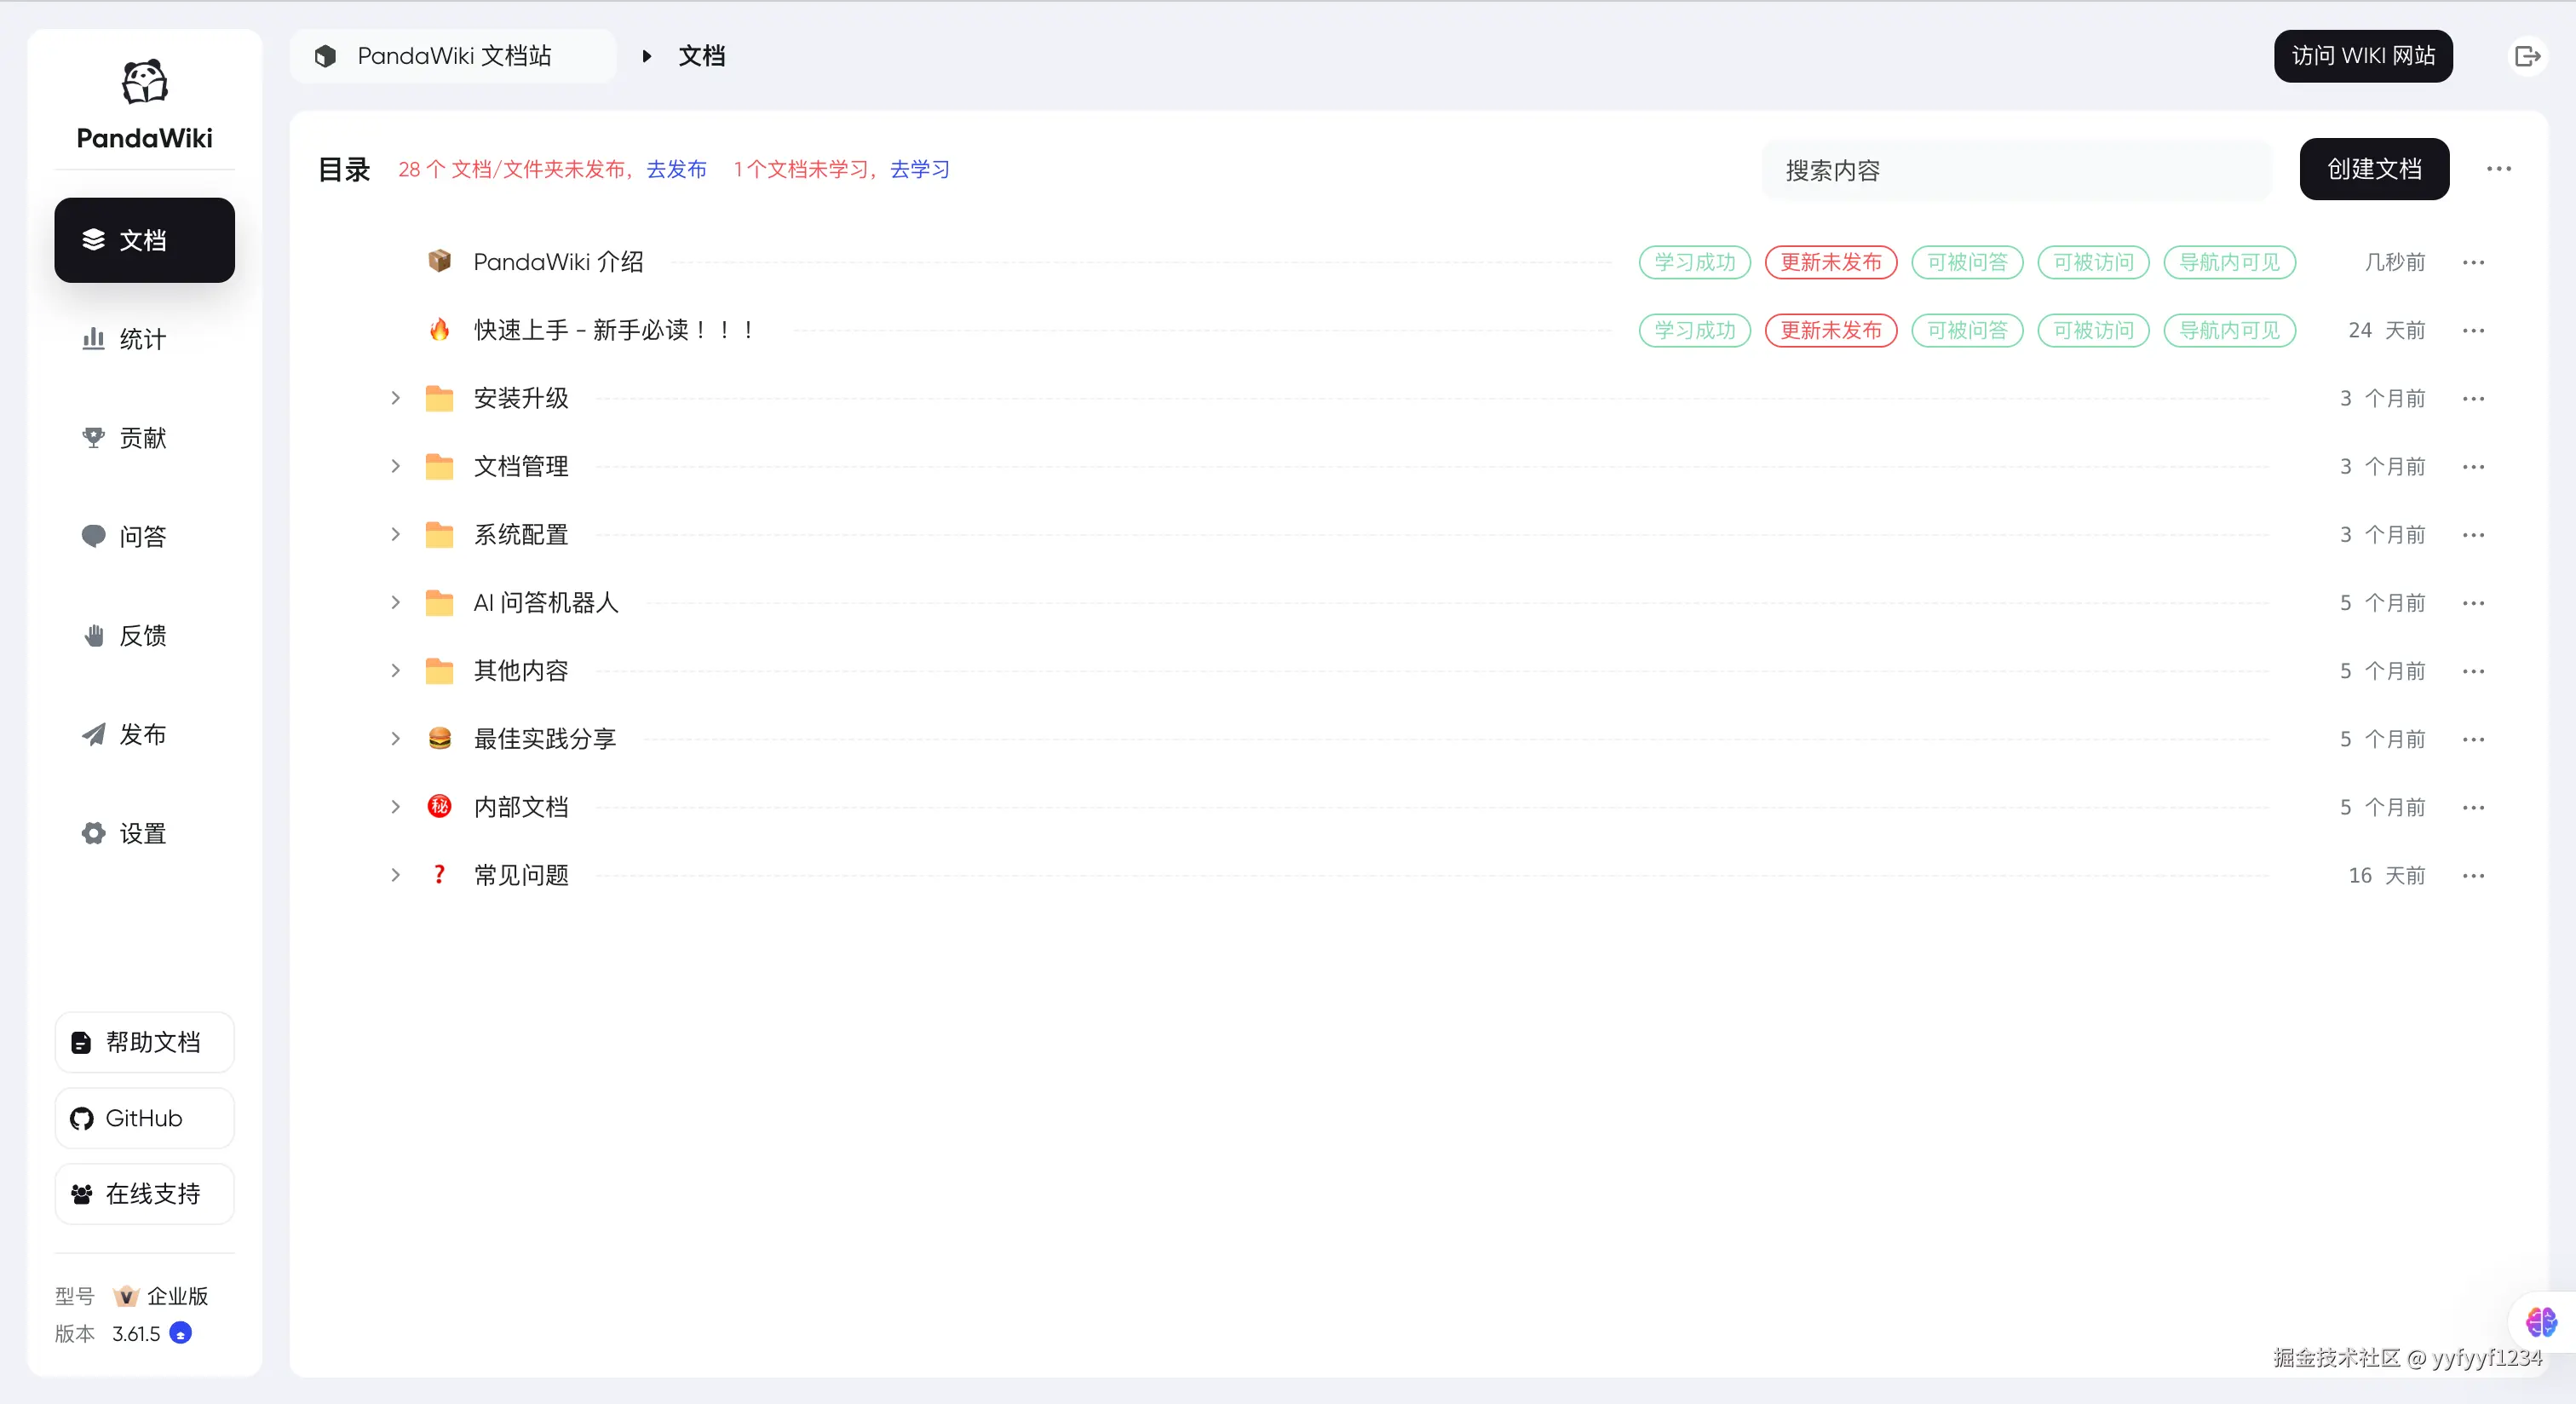Open the options menu for the PandaWiki 介绍 row

click(x=2473, y=262)
